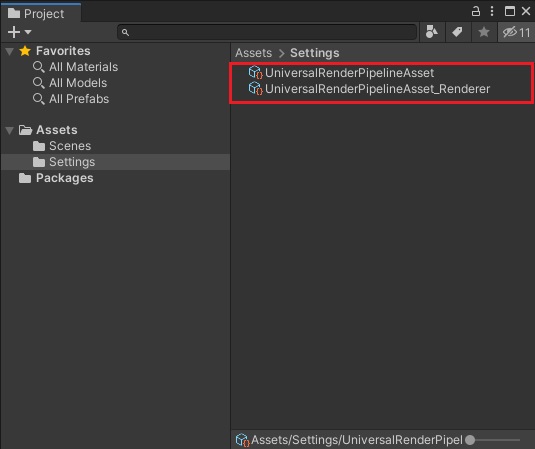Collapse the Favorites section triangle
535x449 pixels.
click(10, 52)
